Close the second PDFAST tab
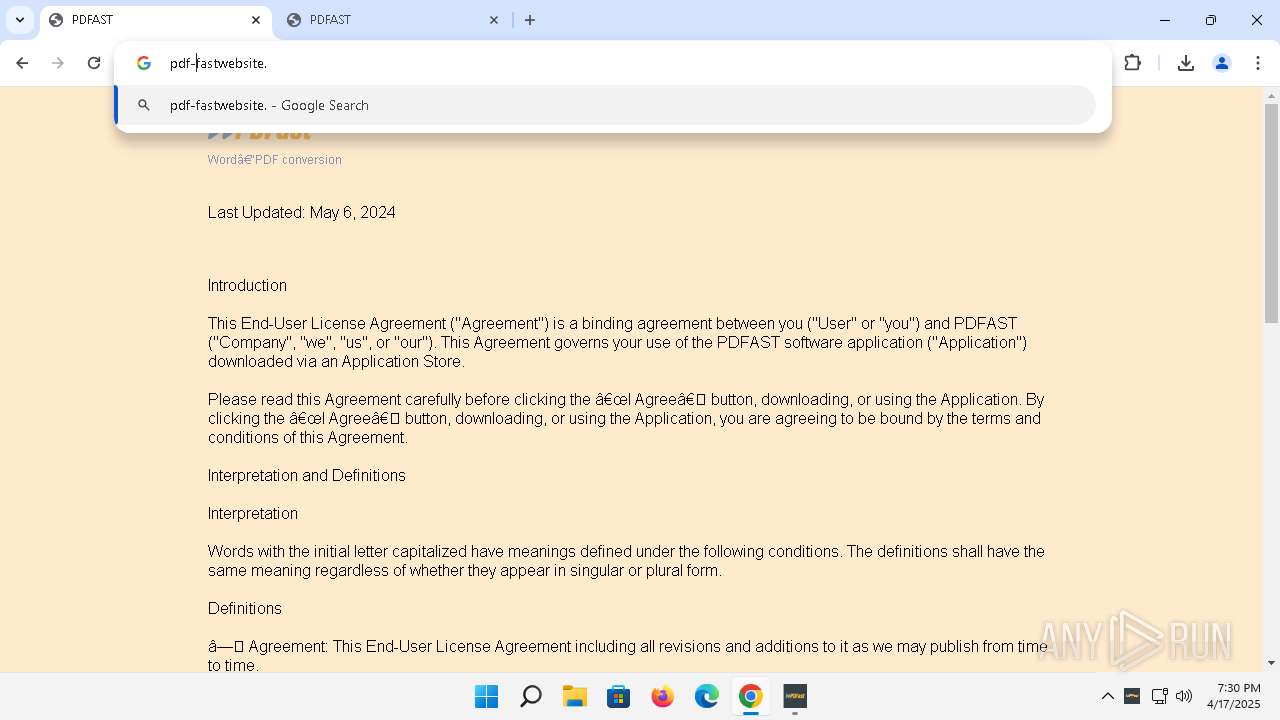Image resolution: width=1280 pixels, height=720 pixels. coord(494,20)
